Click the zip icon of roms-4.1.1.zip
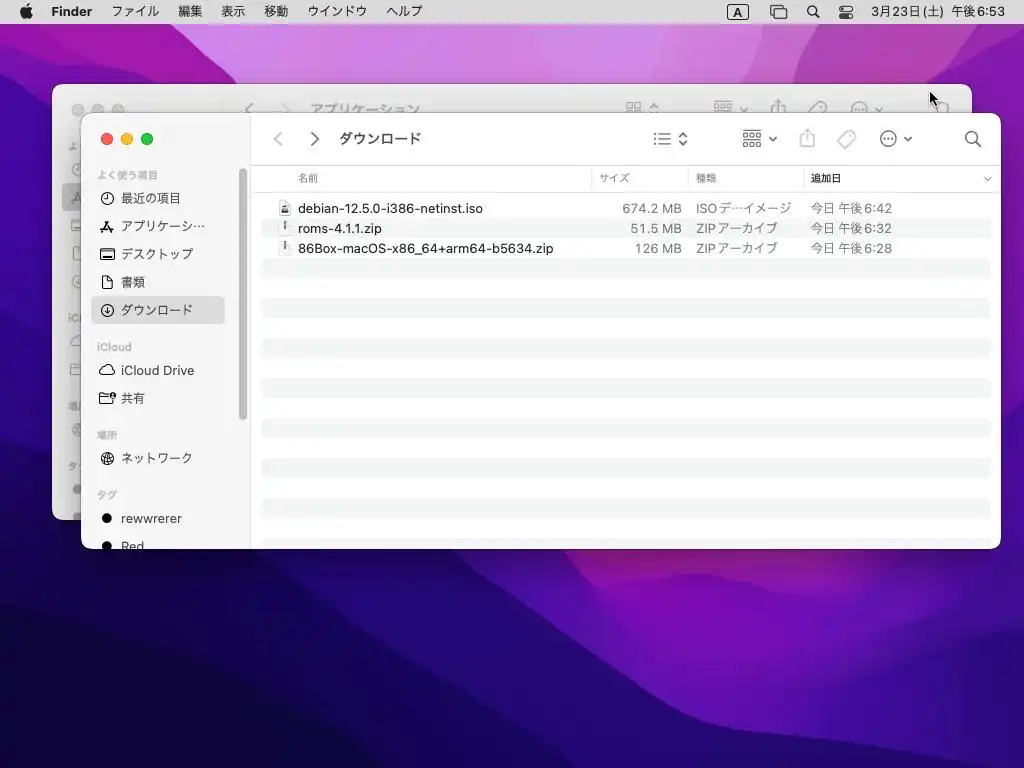 (285, 228)
